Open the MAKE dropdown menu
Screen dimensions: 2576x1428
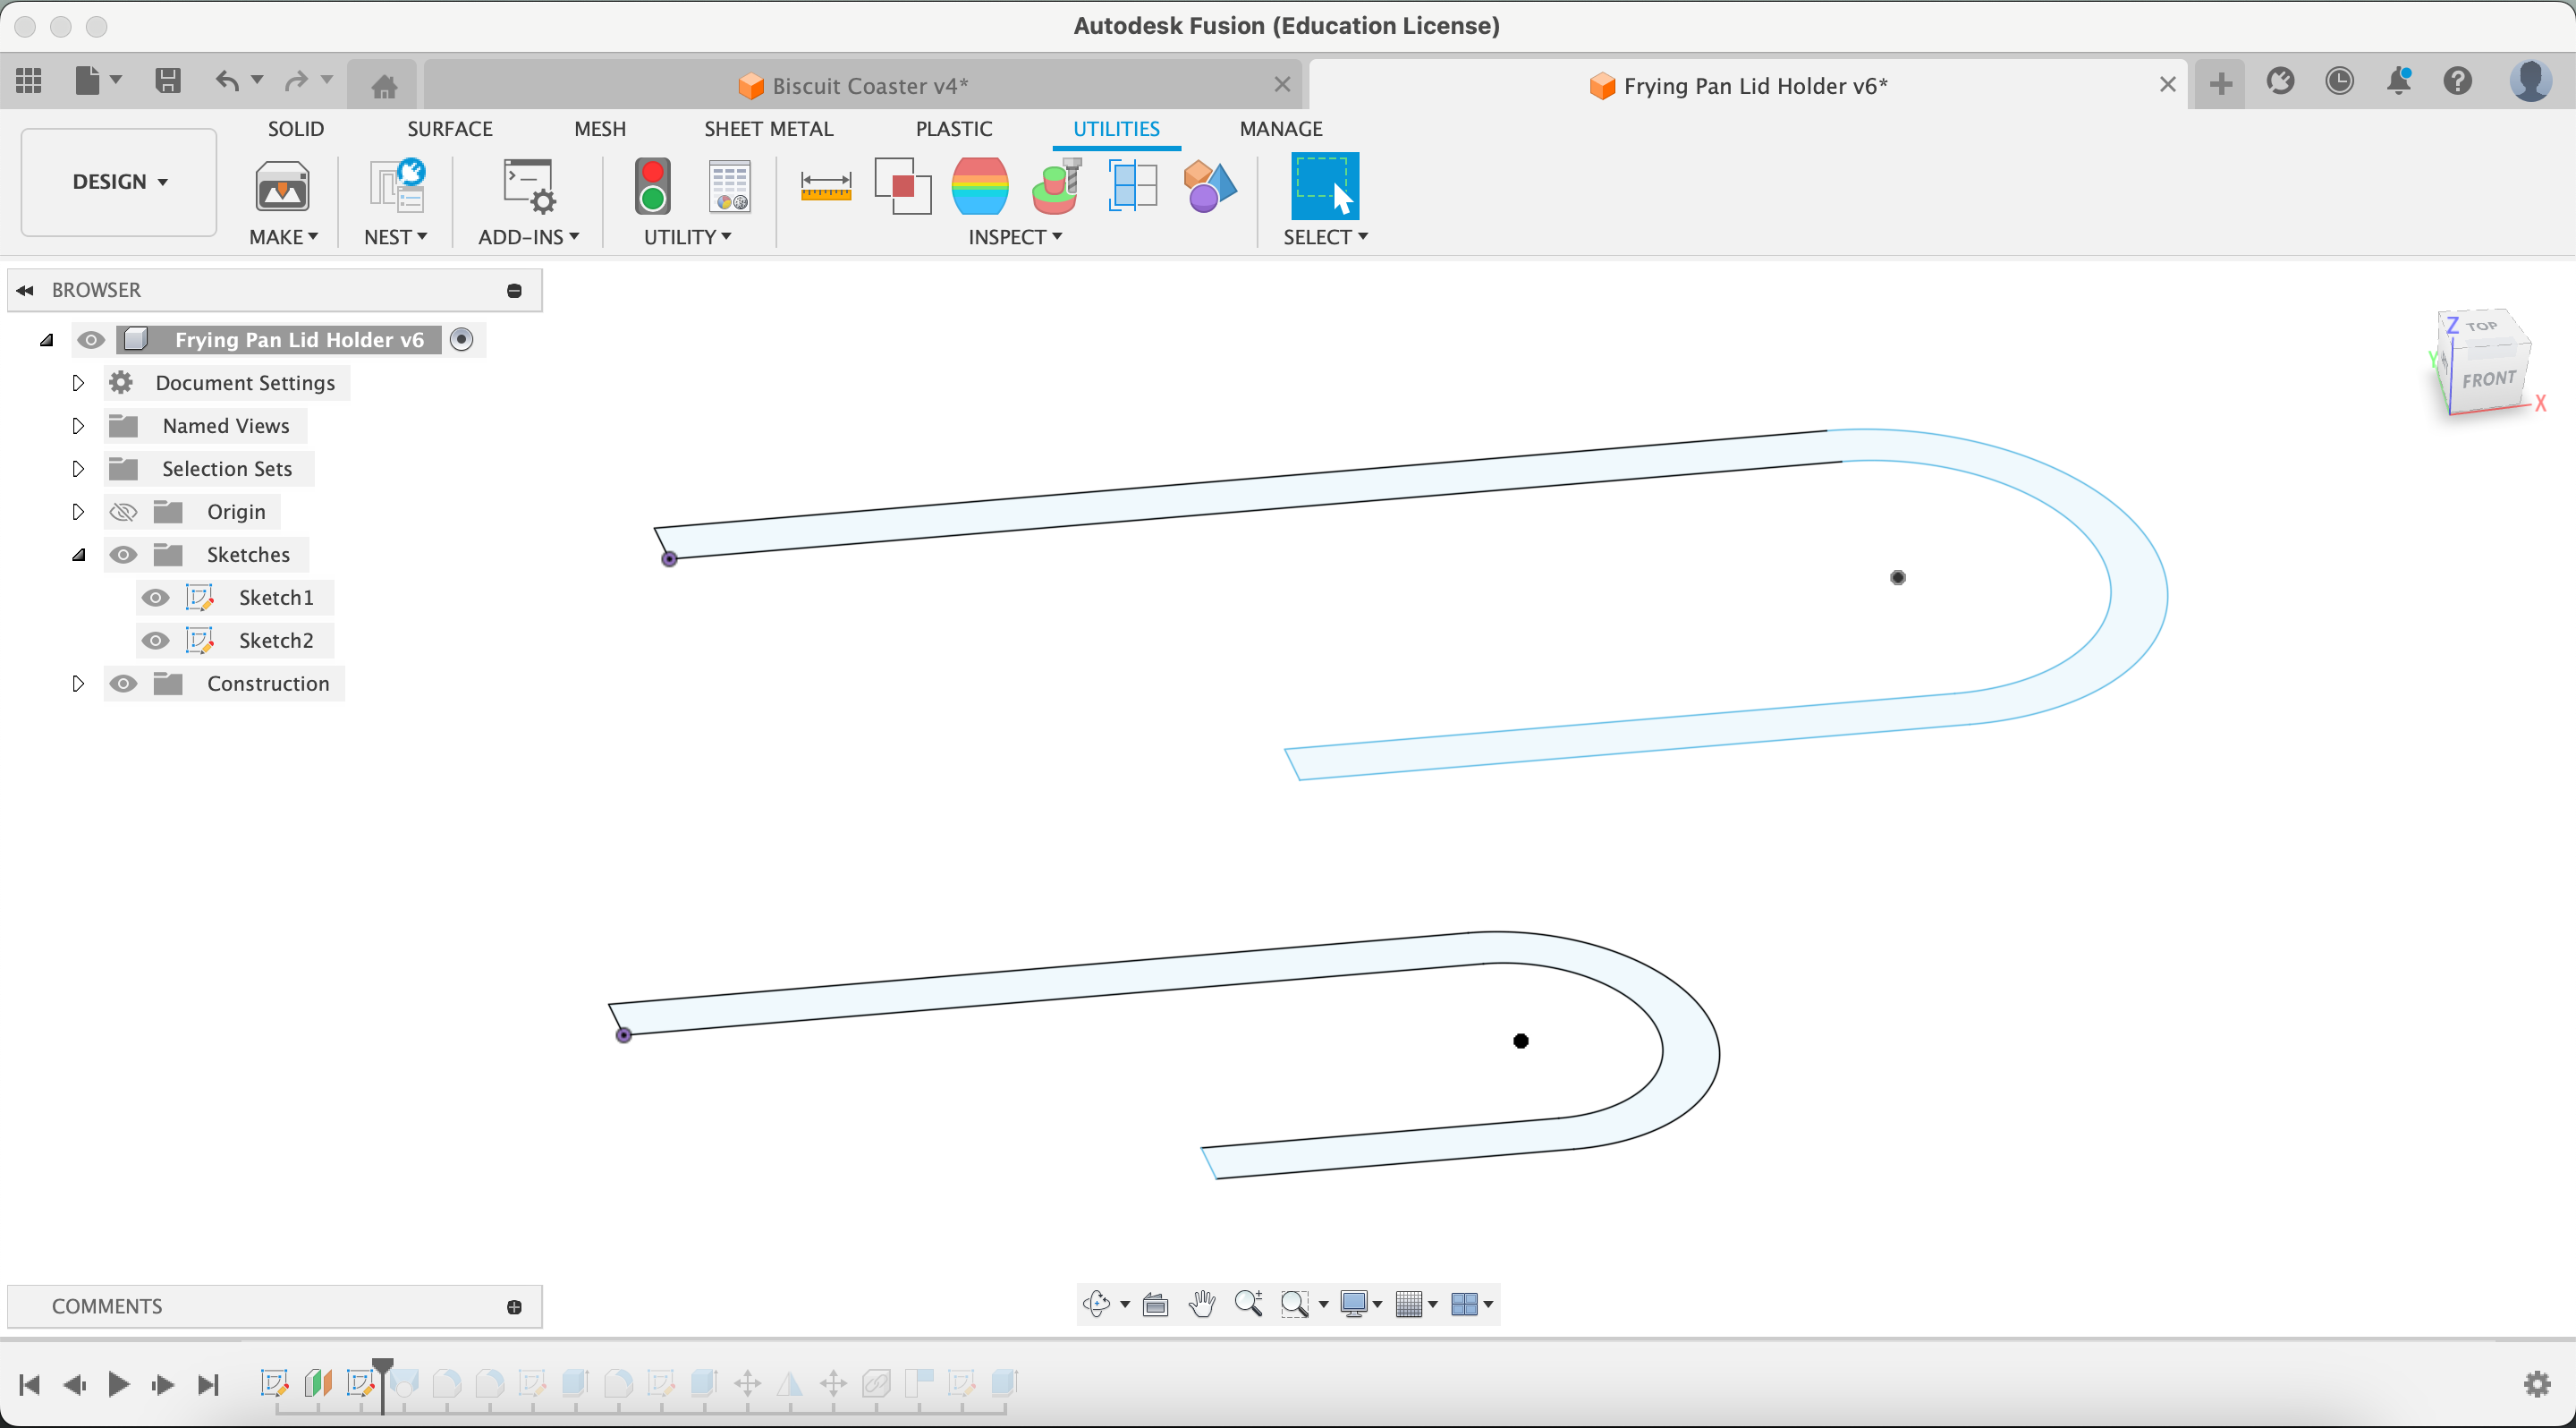coord(284,237)
